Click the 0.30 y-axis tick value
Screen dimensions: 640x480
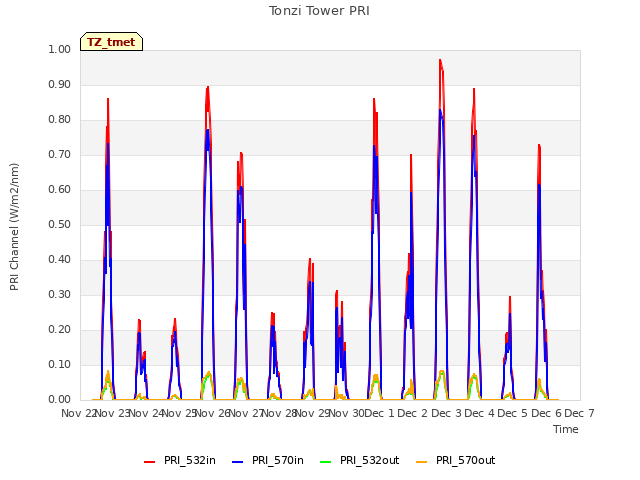click(x=60, y=295)
